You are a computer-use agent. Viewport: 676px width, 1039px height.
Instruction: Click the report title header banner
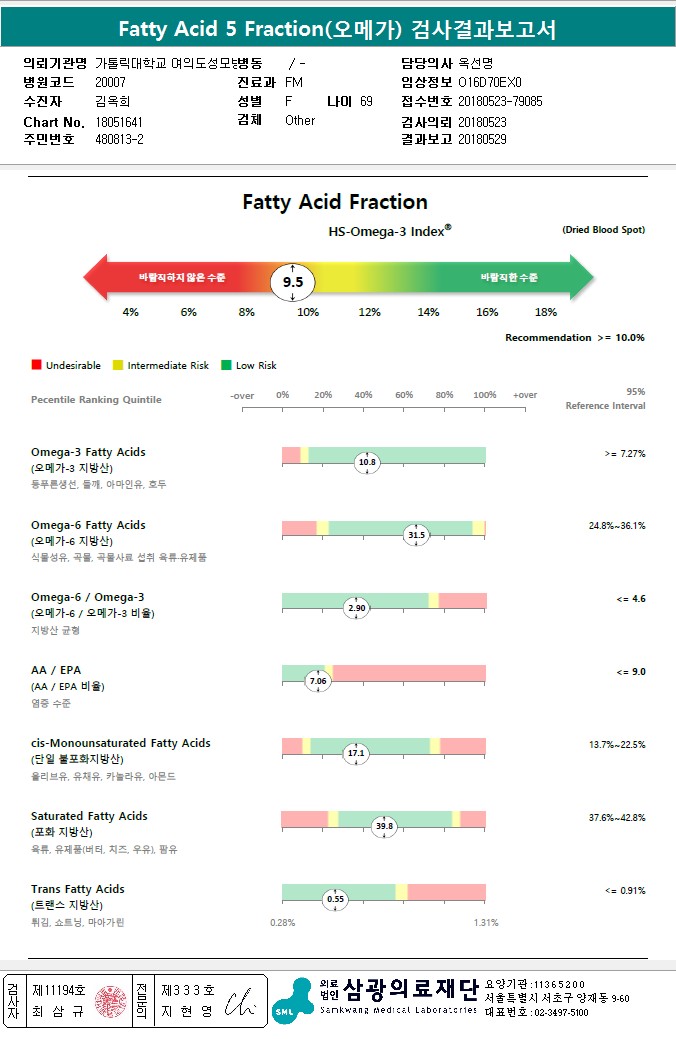pos(338,28)
